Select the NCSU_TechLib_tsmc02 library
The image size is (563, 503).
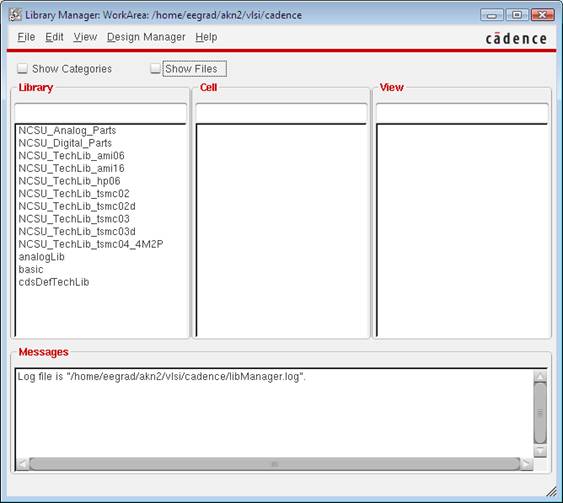pyautogui.click(x=74, y=194)
